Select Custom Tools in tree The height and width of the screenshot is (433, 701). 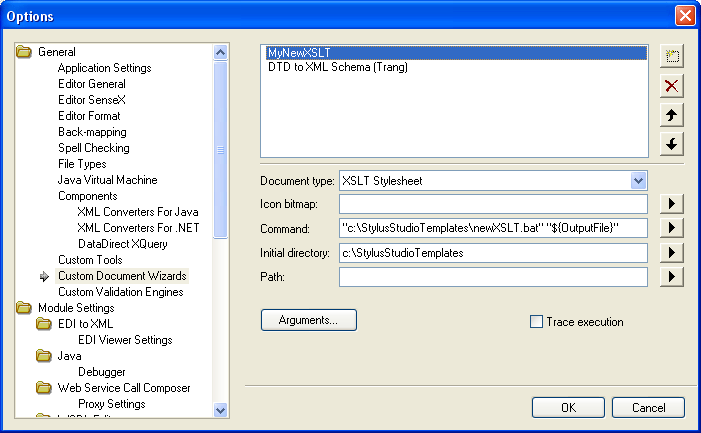(89, 260)
